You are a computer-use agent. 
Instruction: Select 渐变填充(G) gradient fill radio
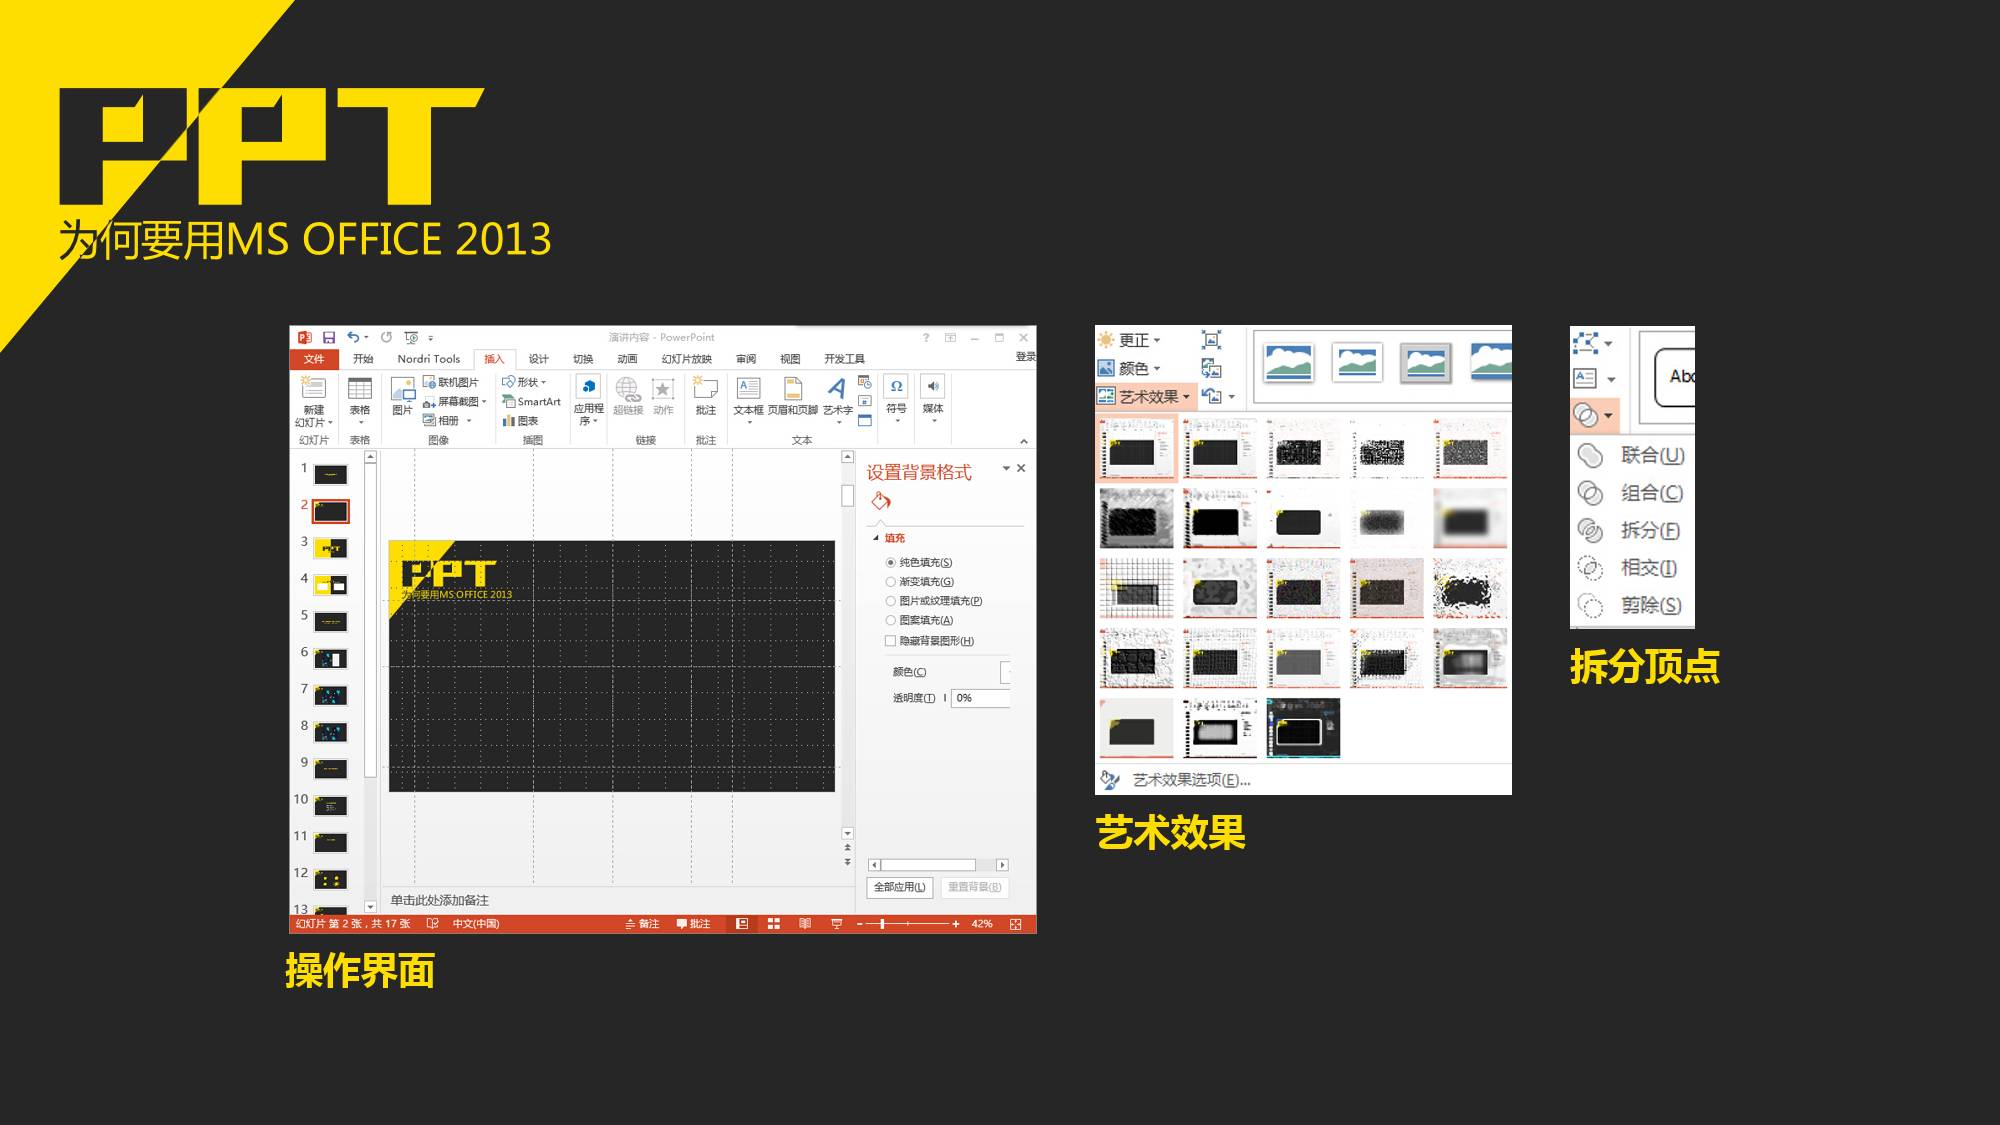tap(890, 582)
